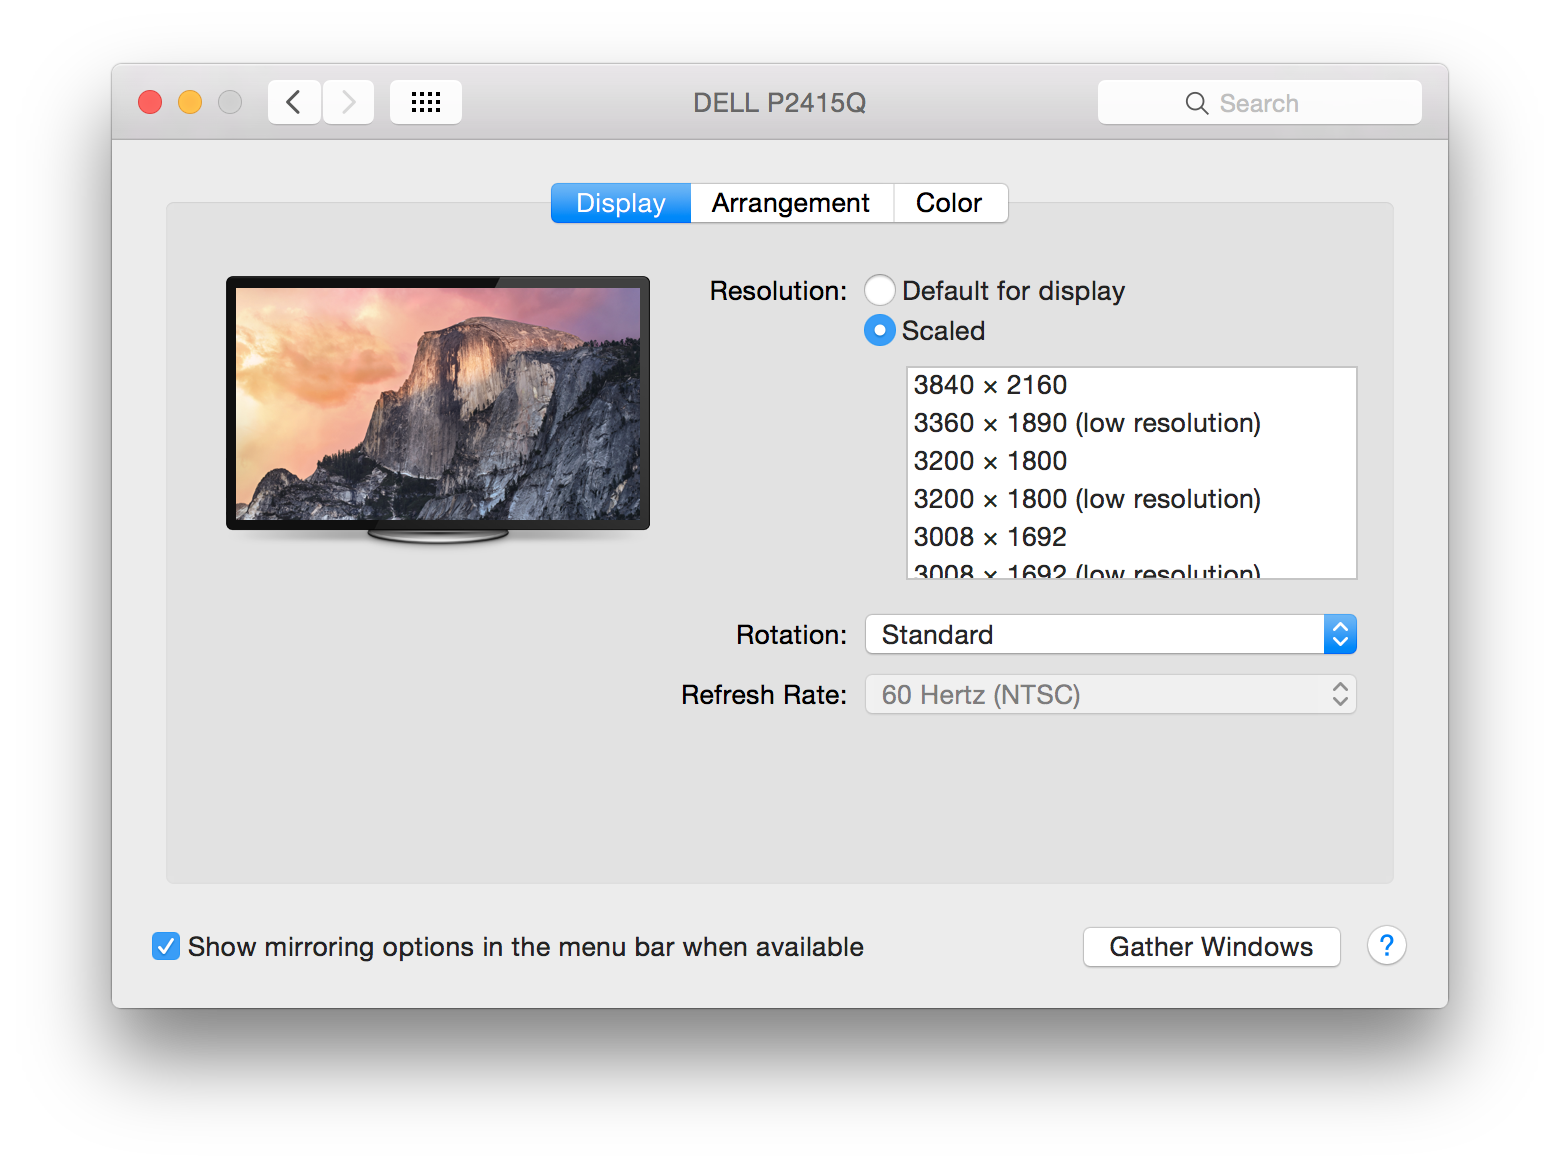
Task: Click the red close window button
Action: pyautogui.click(x=150, y=102)
